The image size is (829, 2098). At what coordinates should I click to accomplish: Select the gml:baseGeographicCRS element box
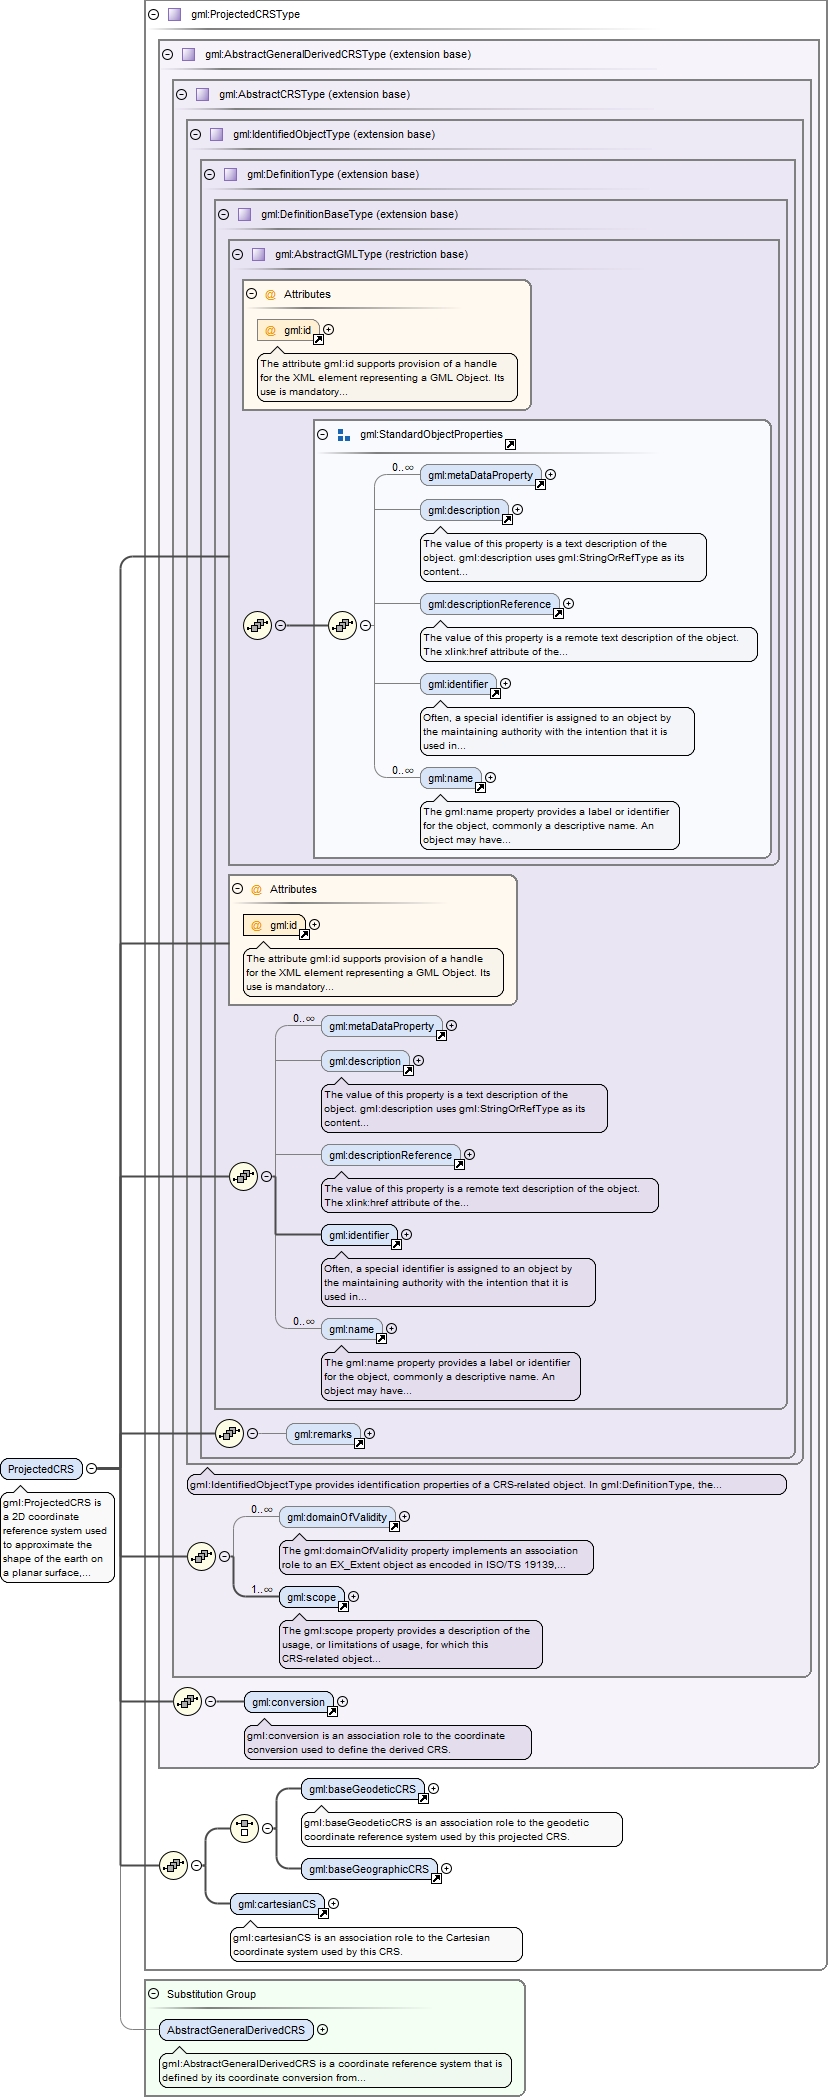(368, 1869)
